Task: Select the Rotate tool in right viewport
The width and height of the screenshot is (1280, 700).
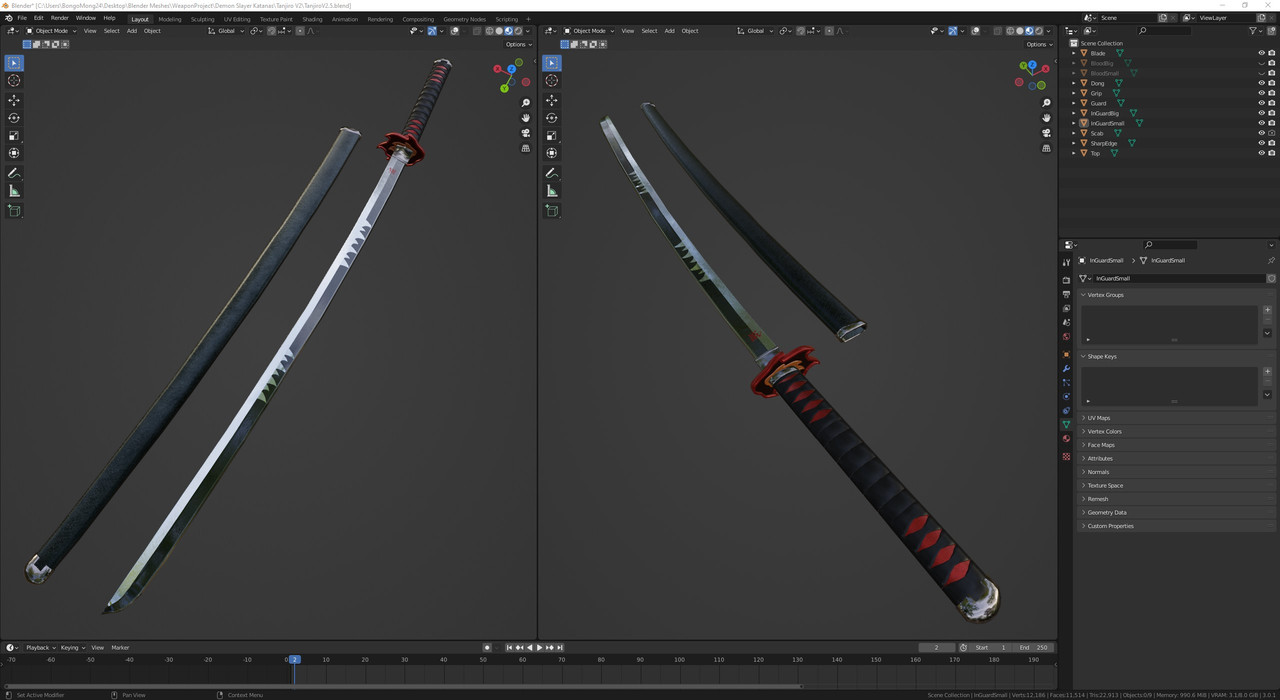Action: (552, 118)
